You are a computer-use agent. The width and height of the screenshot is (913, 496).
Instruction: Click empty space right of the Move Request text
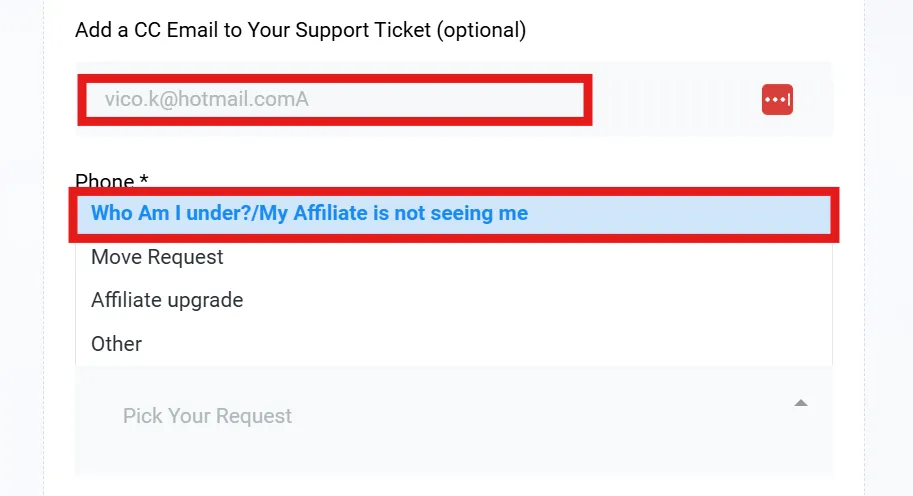click(524, 257)
